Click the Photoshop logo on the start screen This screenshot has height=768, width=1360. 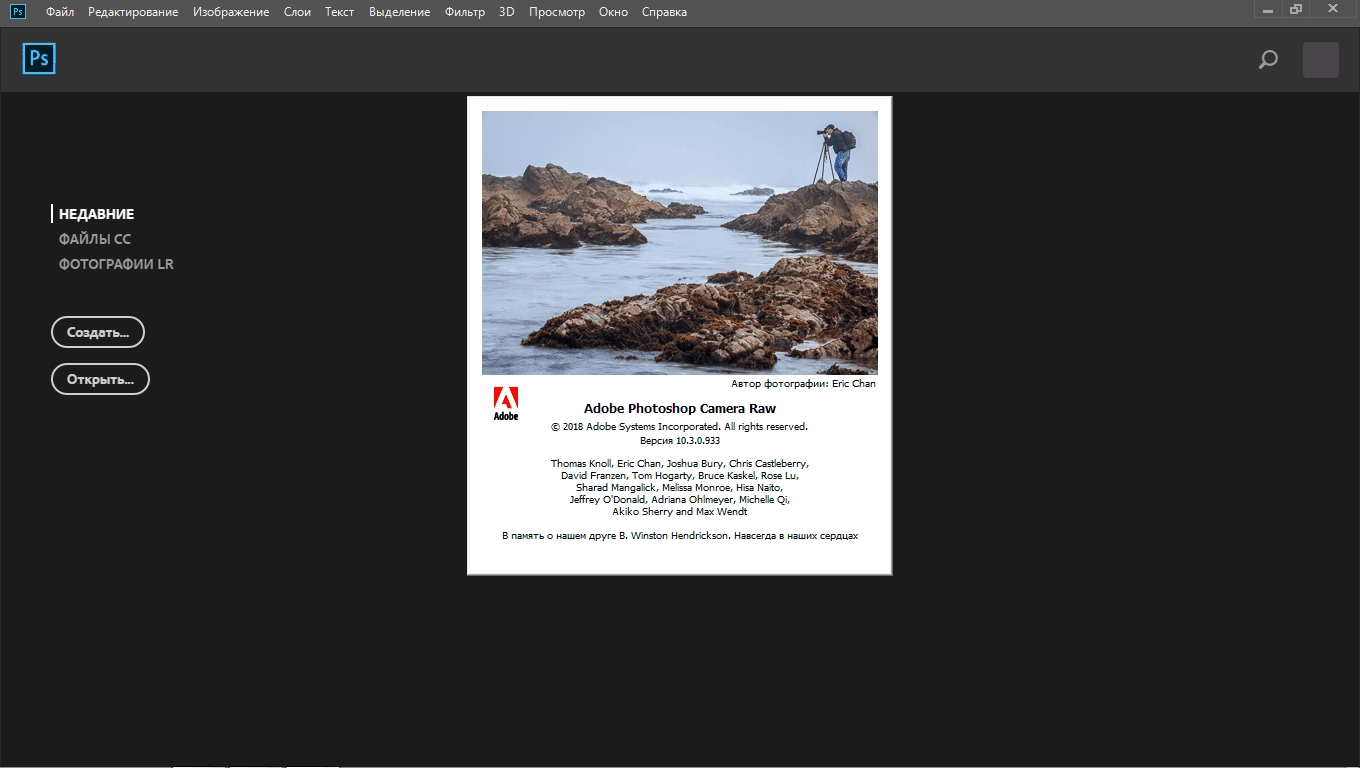(x=39, y=59)
